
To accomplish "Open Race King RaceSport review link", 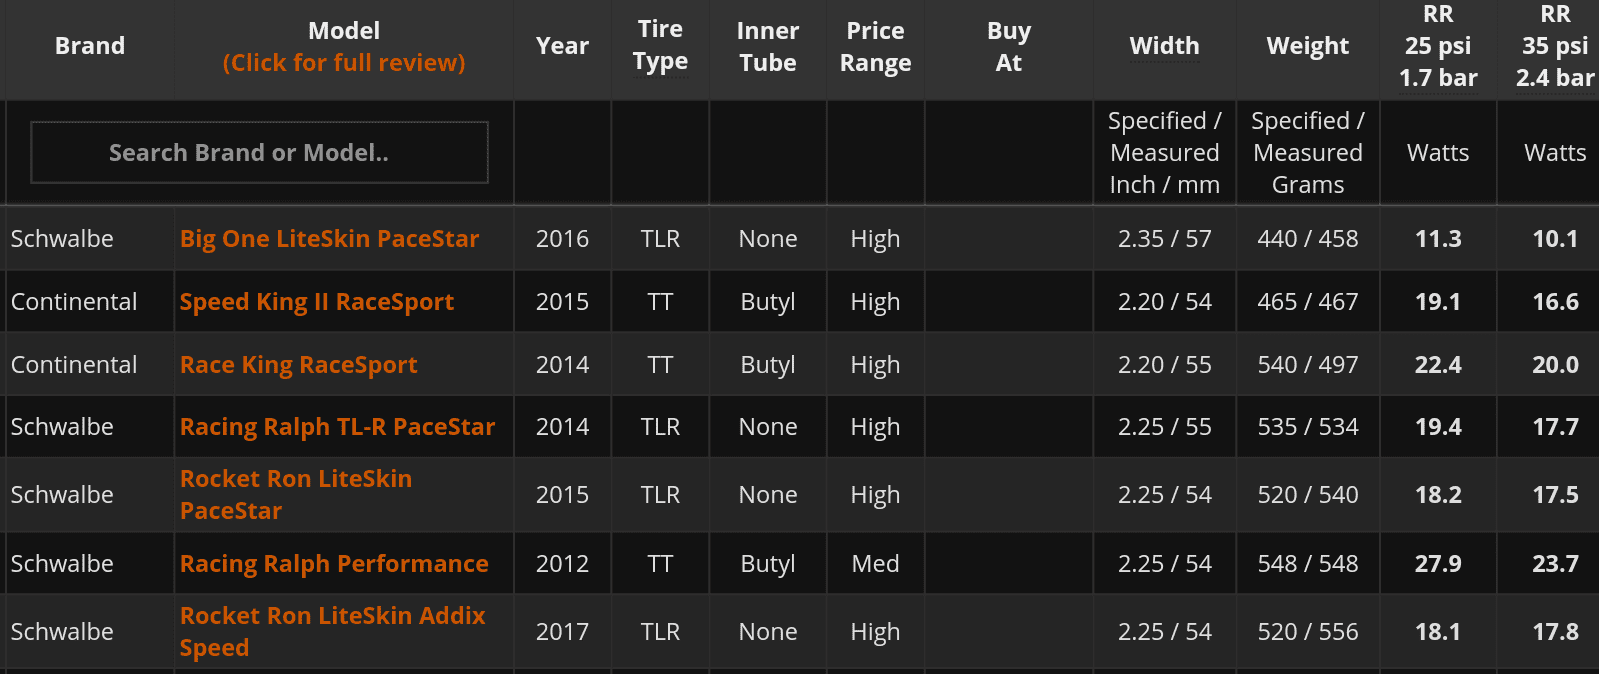I will click(299, 365).
